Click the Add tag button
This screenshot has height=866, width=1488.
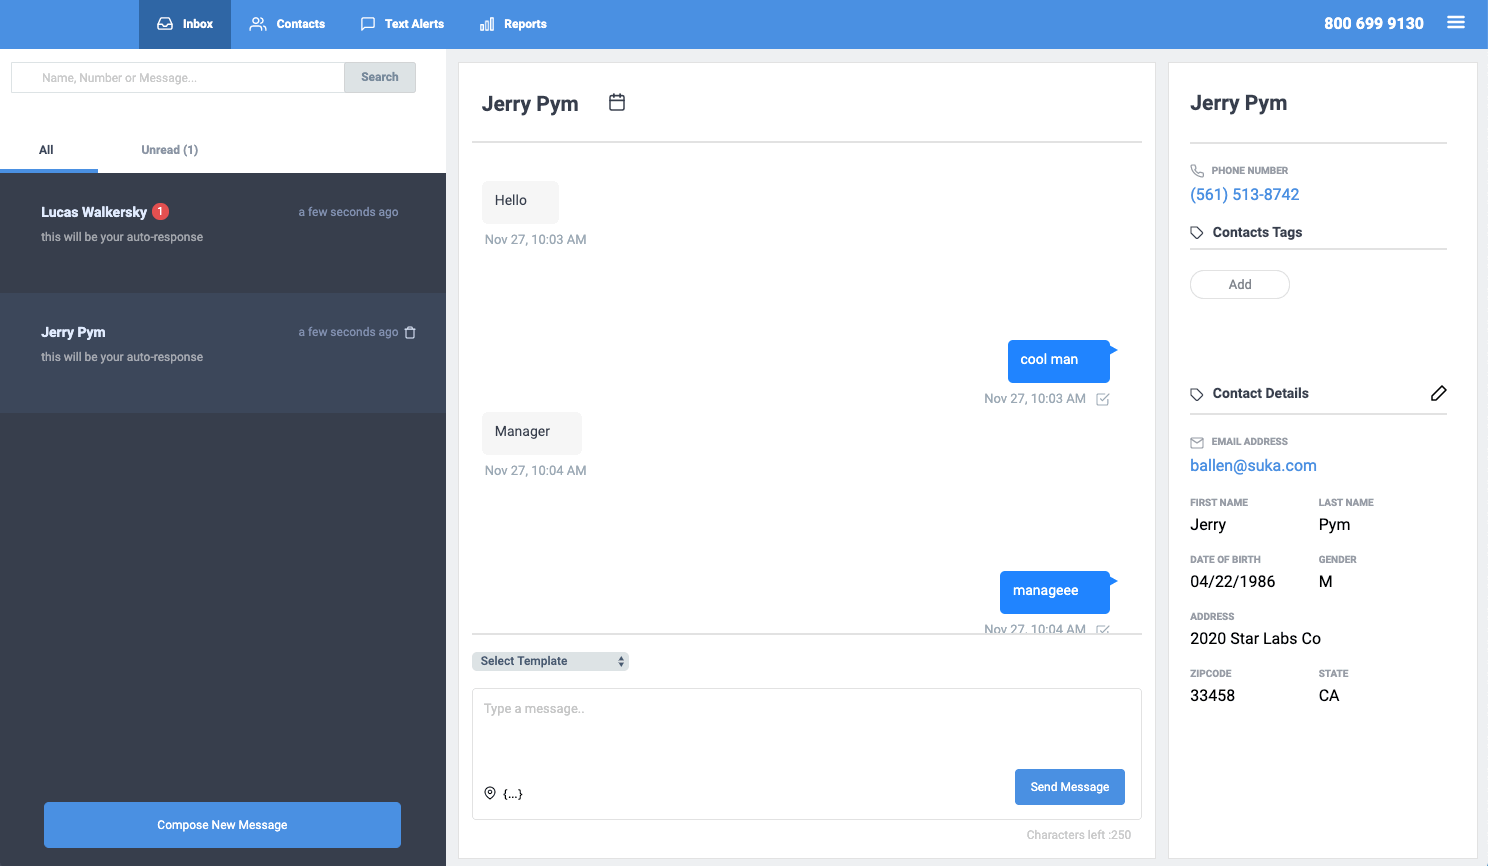[x=1240, y=284]
